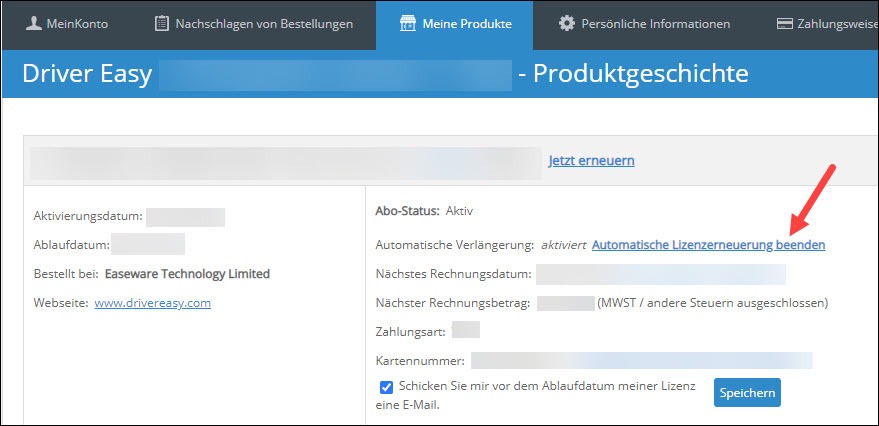
Task: Click the Zahlungsart label
Action: [410, 332]
